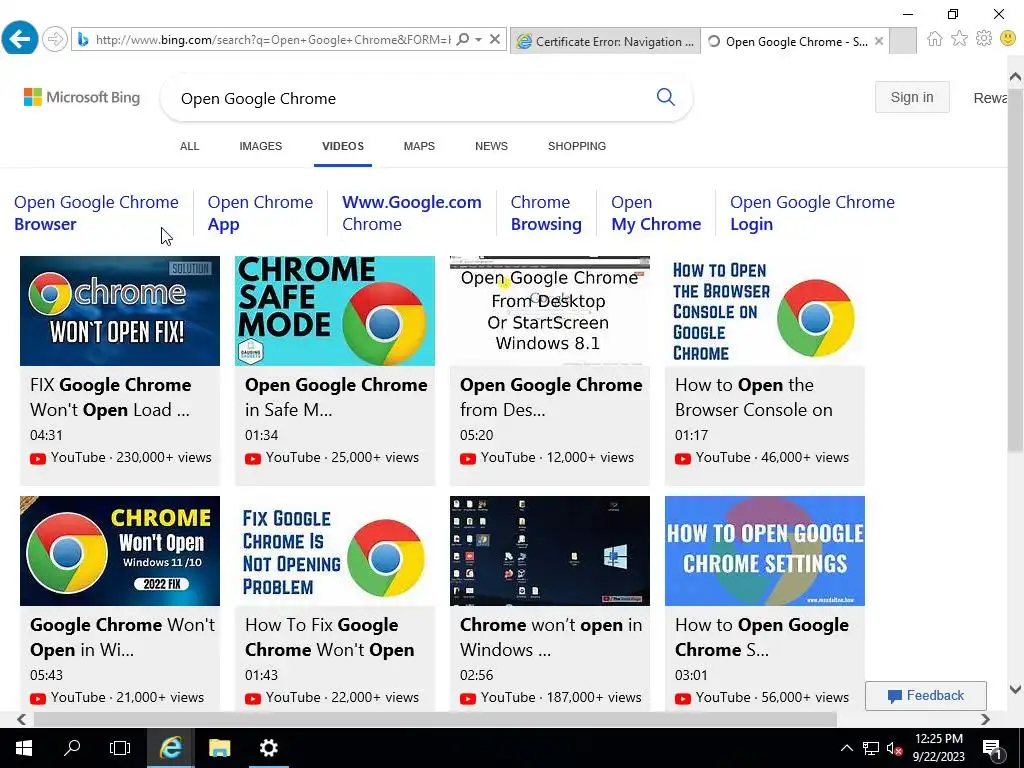Click title FIX Google Chrome Won't Open Load

pyautogui.click(x=110, y=397)
